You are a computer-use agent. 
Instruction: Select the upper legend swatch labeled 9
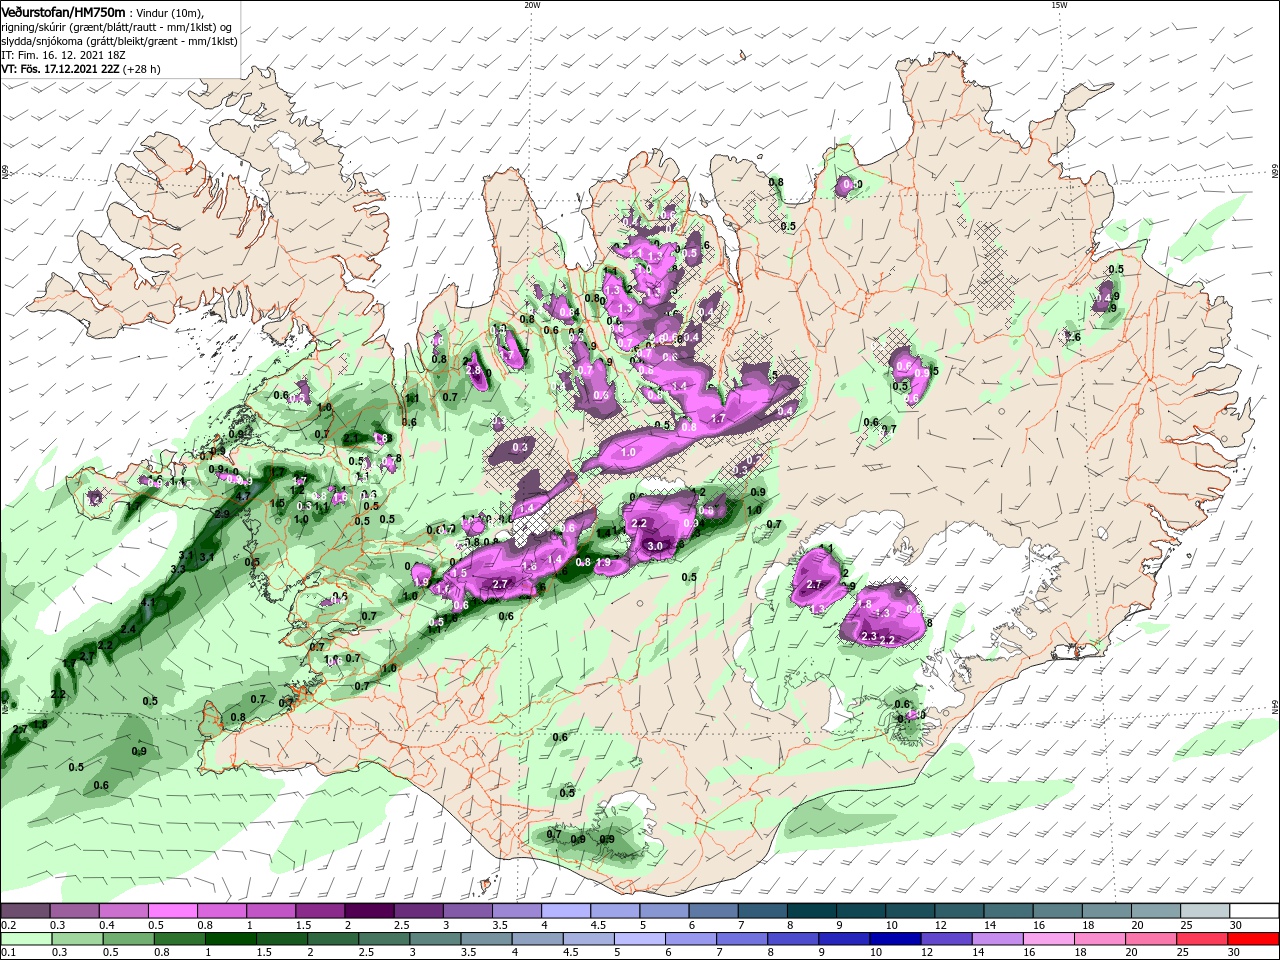pyautogui.click(x=860, y=911)
